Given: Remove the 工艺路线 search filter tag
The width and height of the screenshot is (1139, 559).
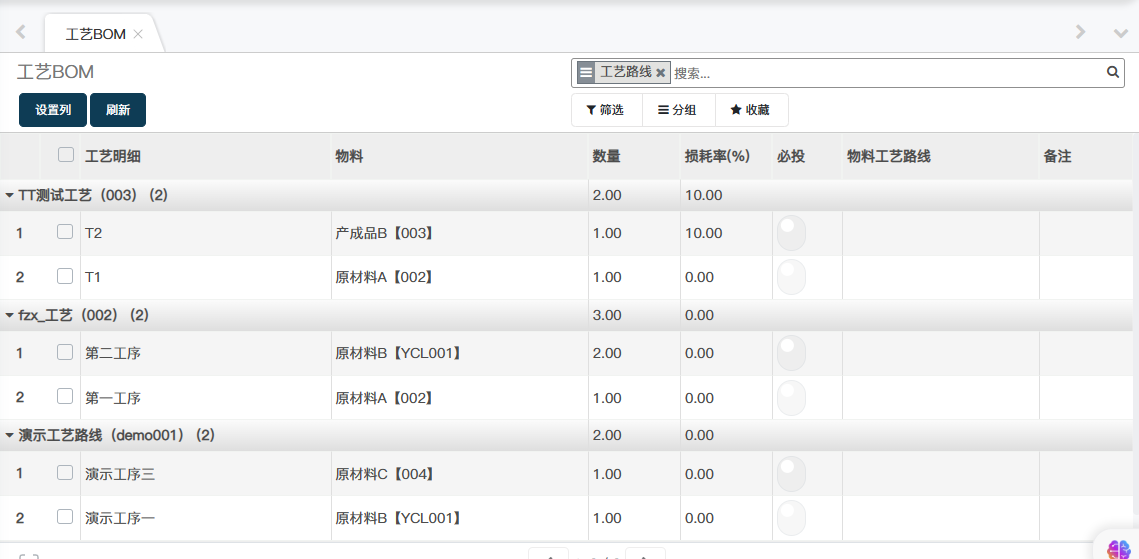Looking at the screenshot, I should point(660,73).
